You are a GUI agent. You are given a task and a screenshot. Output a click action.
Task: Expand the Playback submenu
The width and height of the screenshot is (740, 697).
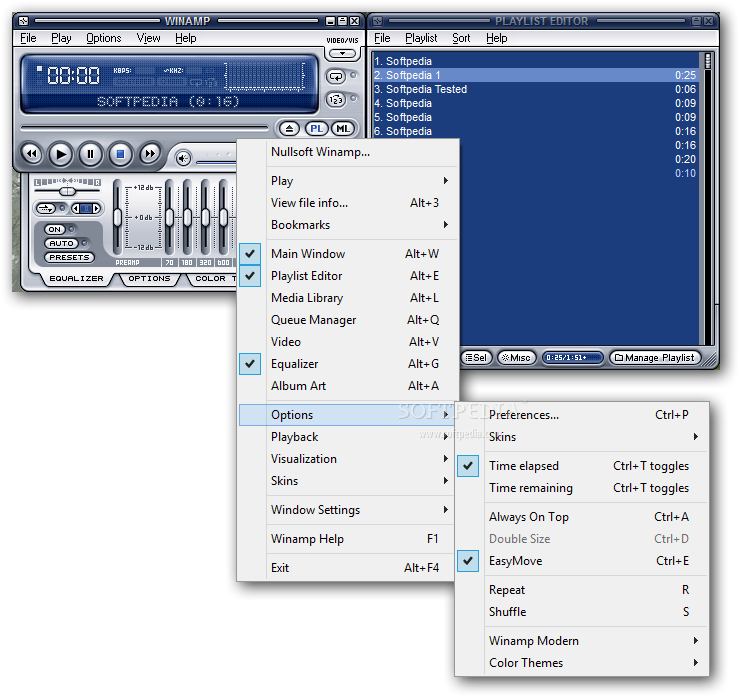tap(347, 437)
